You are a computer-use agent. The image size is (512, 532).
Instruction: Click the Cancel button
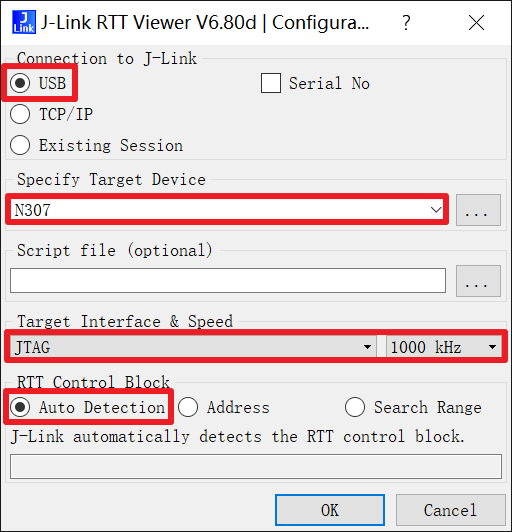450,510
